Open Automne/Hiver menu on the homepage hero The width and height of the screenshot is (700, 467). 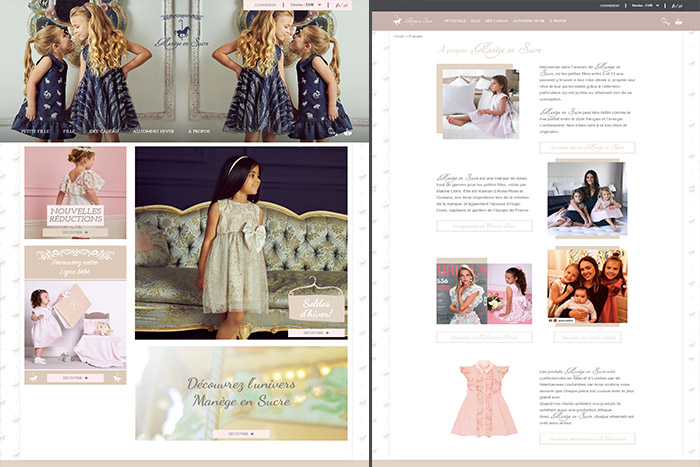(153, 131)
